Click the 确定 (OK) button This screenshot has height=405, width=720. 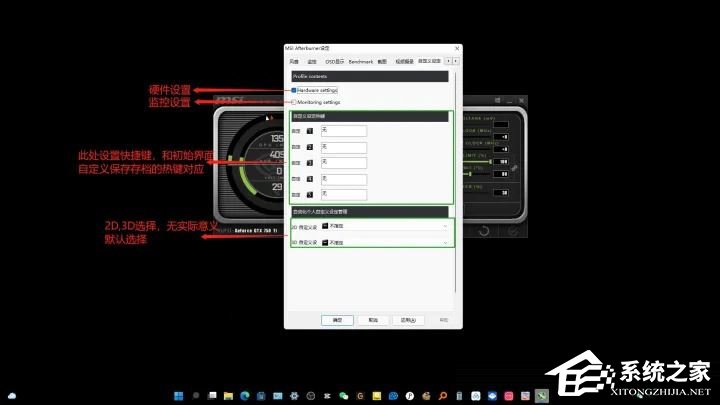coord(338,320)
